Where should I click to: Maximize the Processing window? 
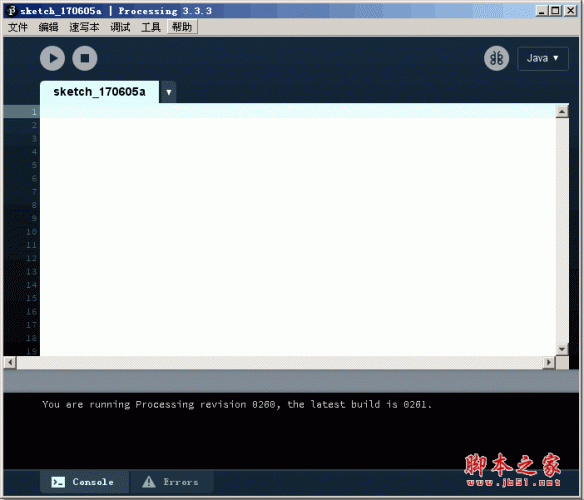(x=555, y=10)
